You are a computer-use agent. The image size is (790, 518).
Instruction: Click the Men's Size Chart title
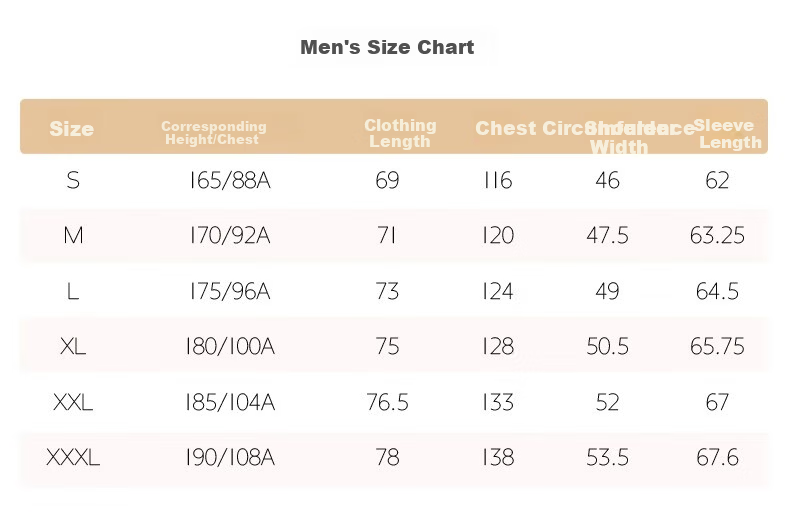point(387,47)
